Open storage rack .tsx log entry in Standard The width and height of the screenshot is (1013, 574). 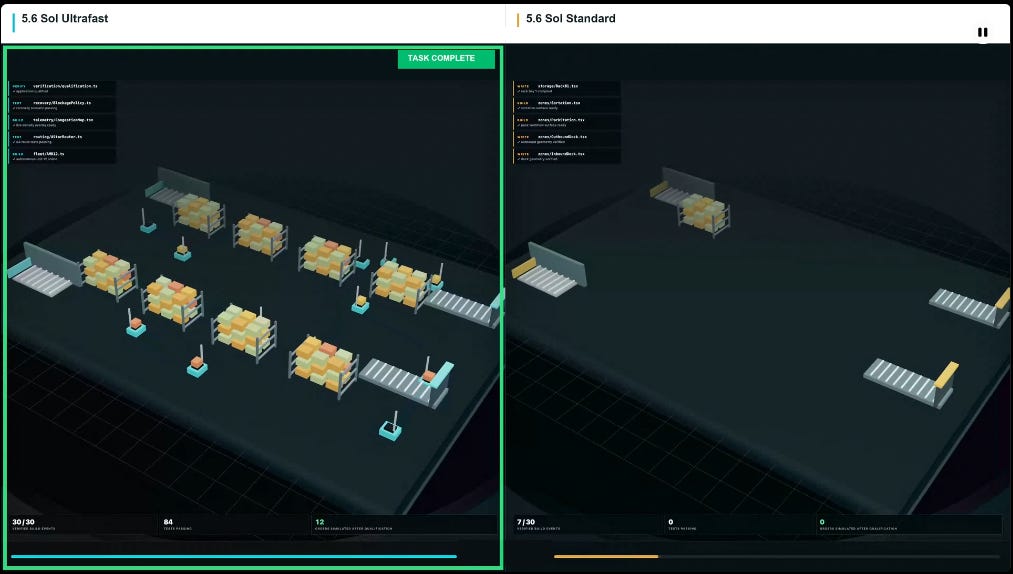click(567, 88)
